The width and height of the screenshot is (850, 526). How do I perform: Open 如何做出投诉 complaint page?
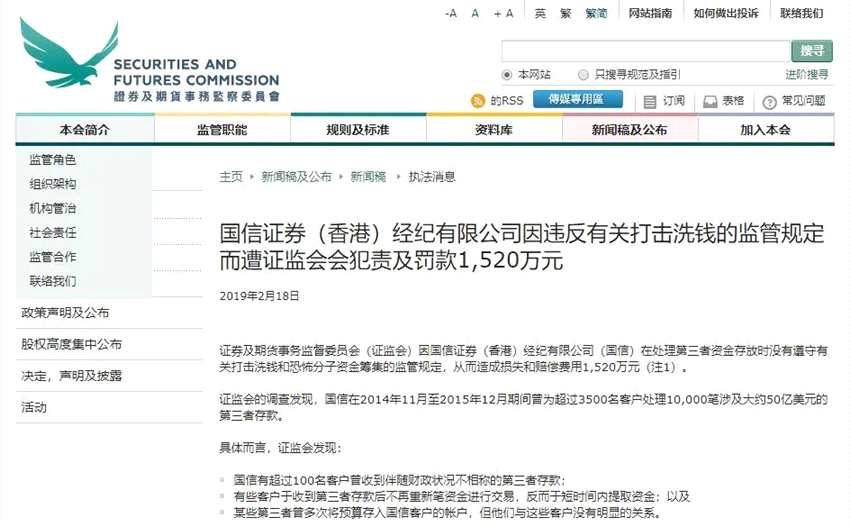click(x=726, y=14)
